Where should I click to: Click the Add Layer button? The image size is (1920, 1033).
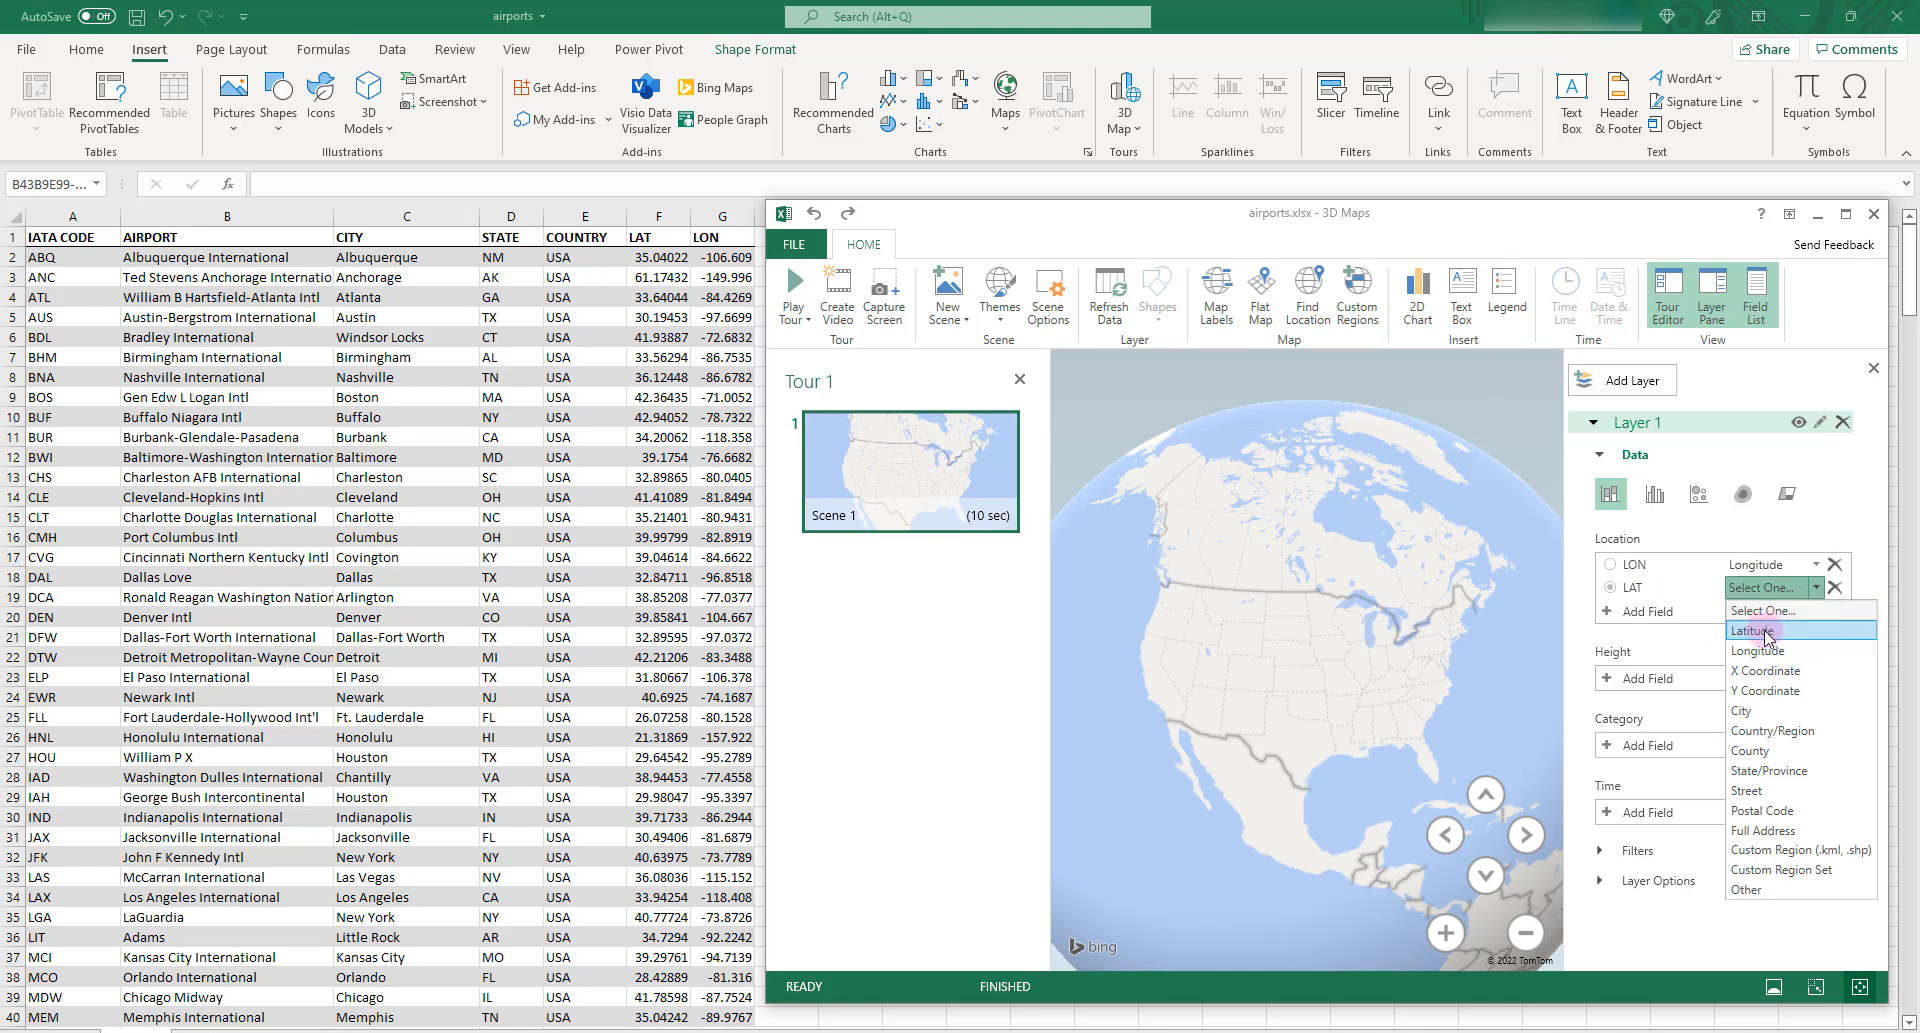click(x=1622, y=380)
